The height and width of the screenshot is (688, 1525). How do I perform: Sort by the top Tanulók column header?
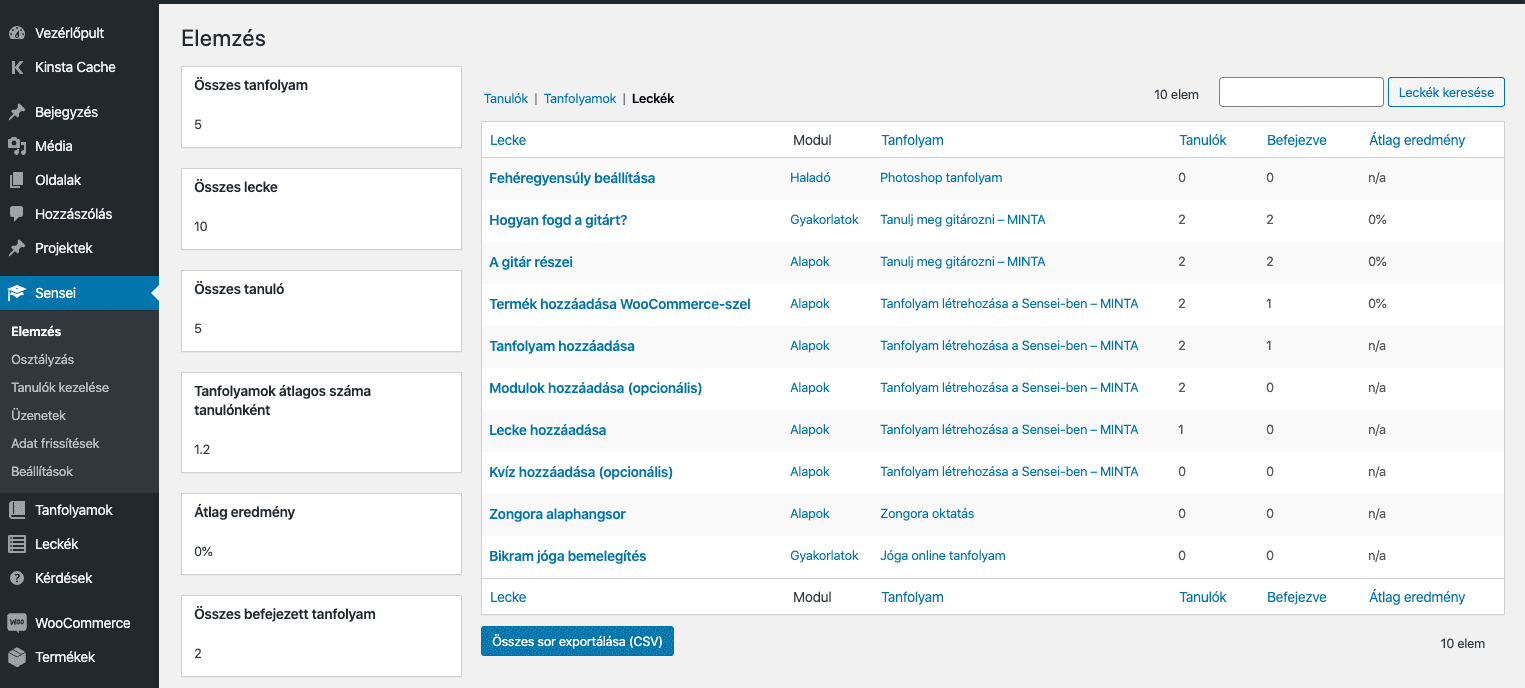point(1203,140)
